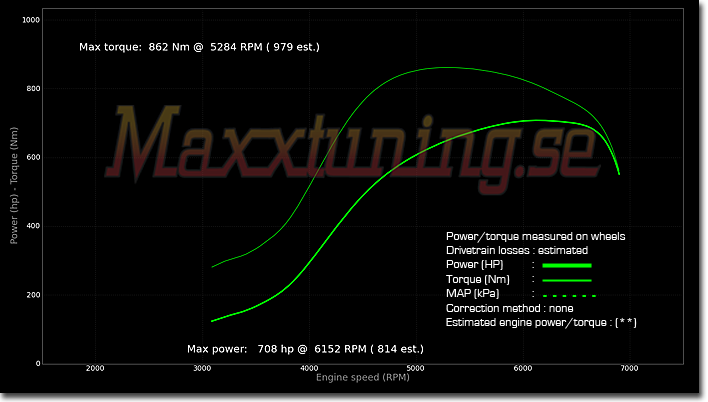Image resolution: width=708 pixels, height=402 pixels.
Task: Click the 3000 RPM axis tick label
Action: [202, 369]
